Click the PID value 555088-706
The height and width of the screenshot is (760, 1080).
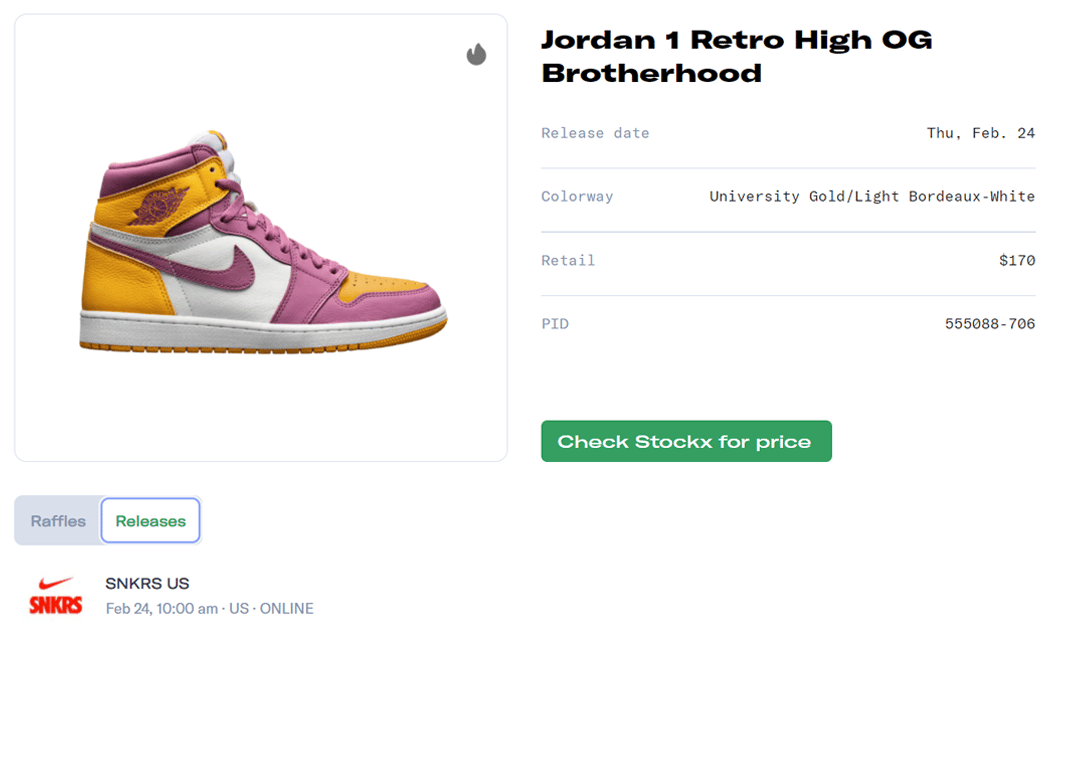coord(989,324)
